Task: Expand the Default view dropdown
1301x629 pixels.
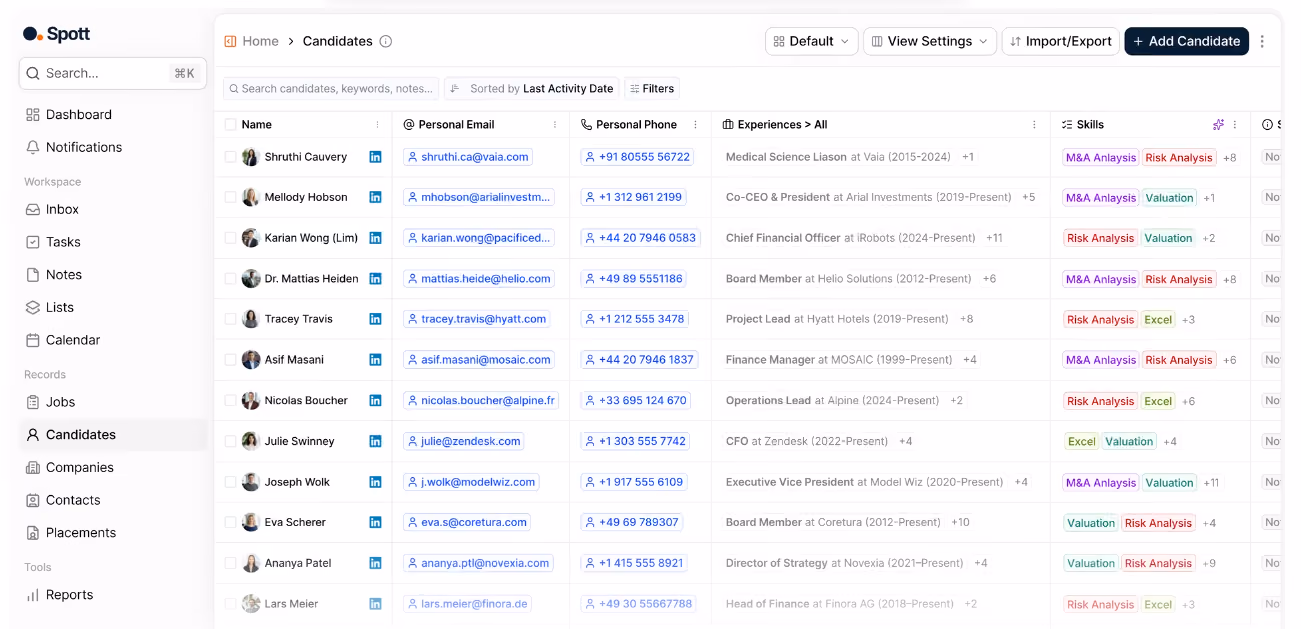Action: [811, 41]
